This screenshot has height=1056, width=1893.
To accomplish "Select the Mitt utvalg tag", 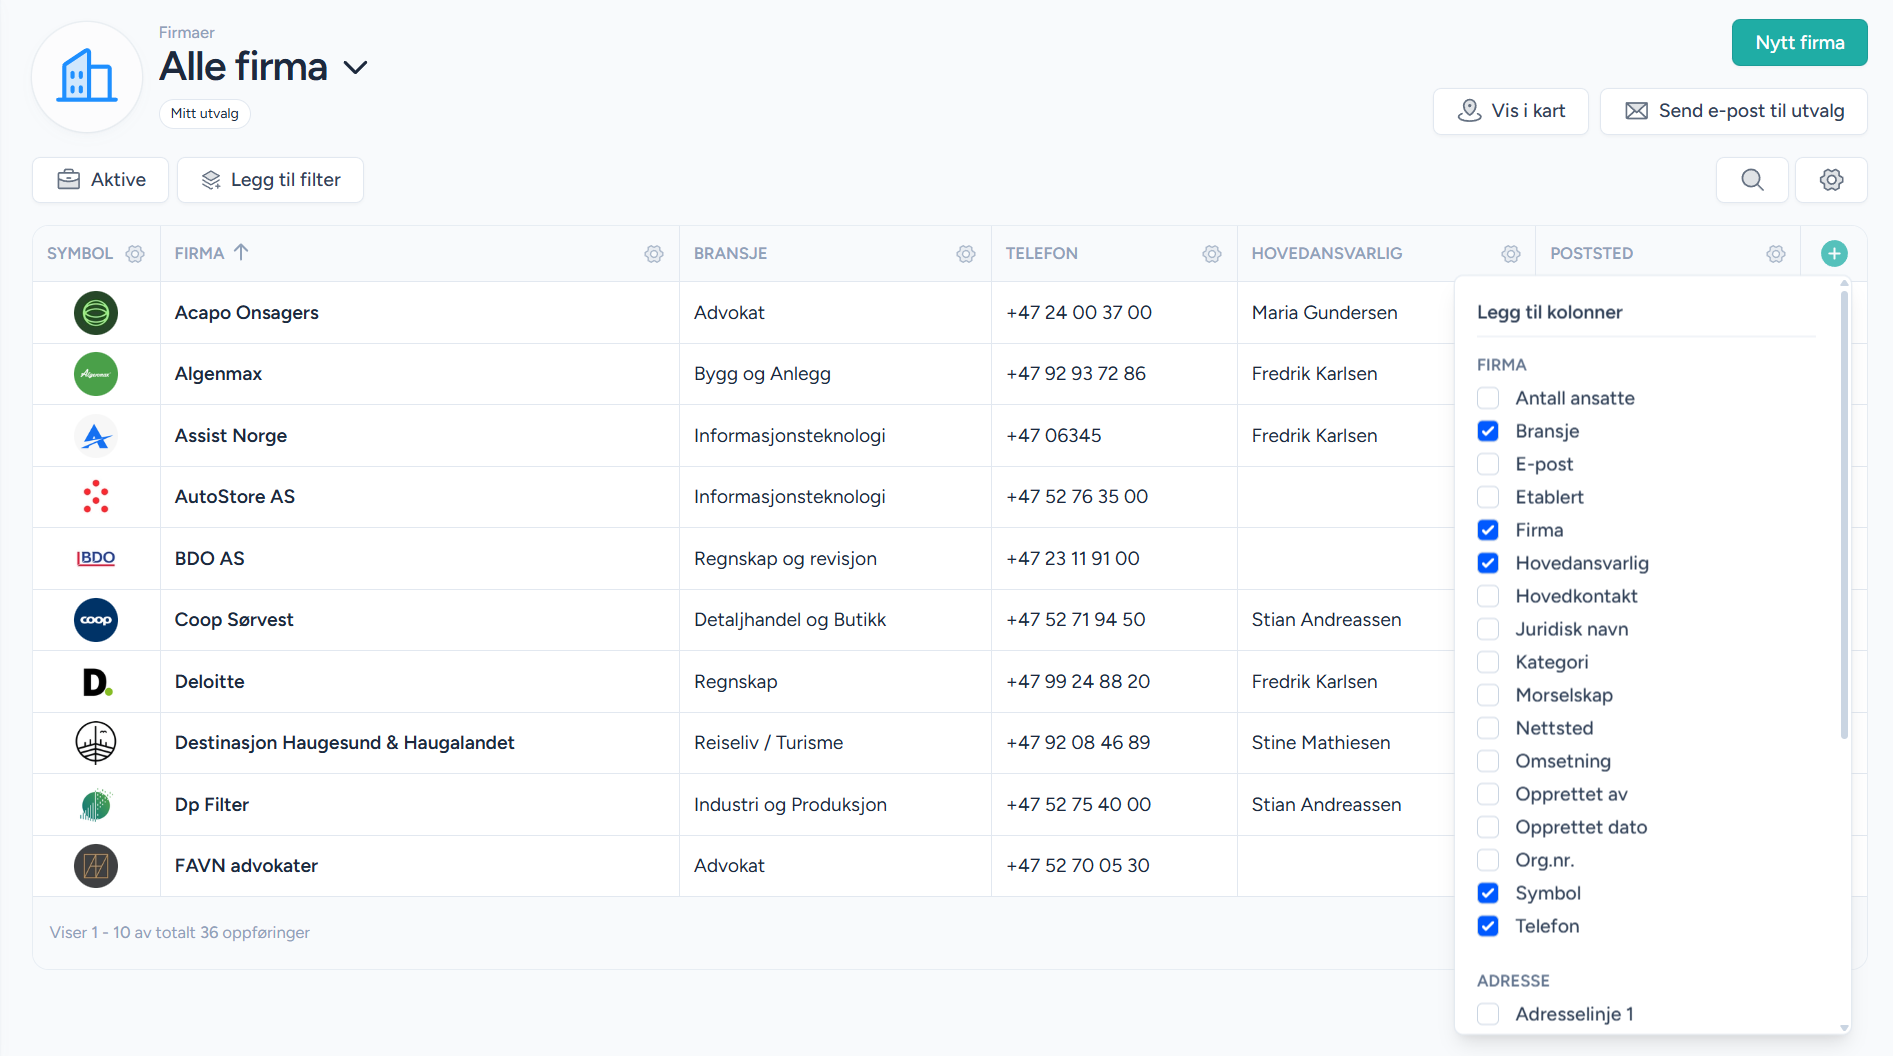I will coord(204,114).
